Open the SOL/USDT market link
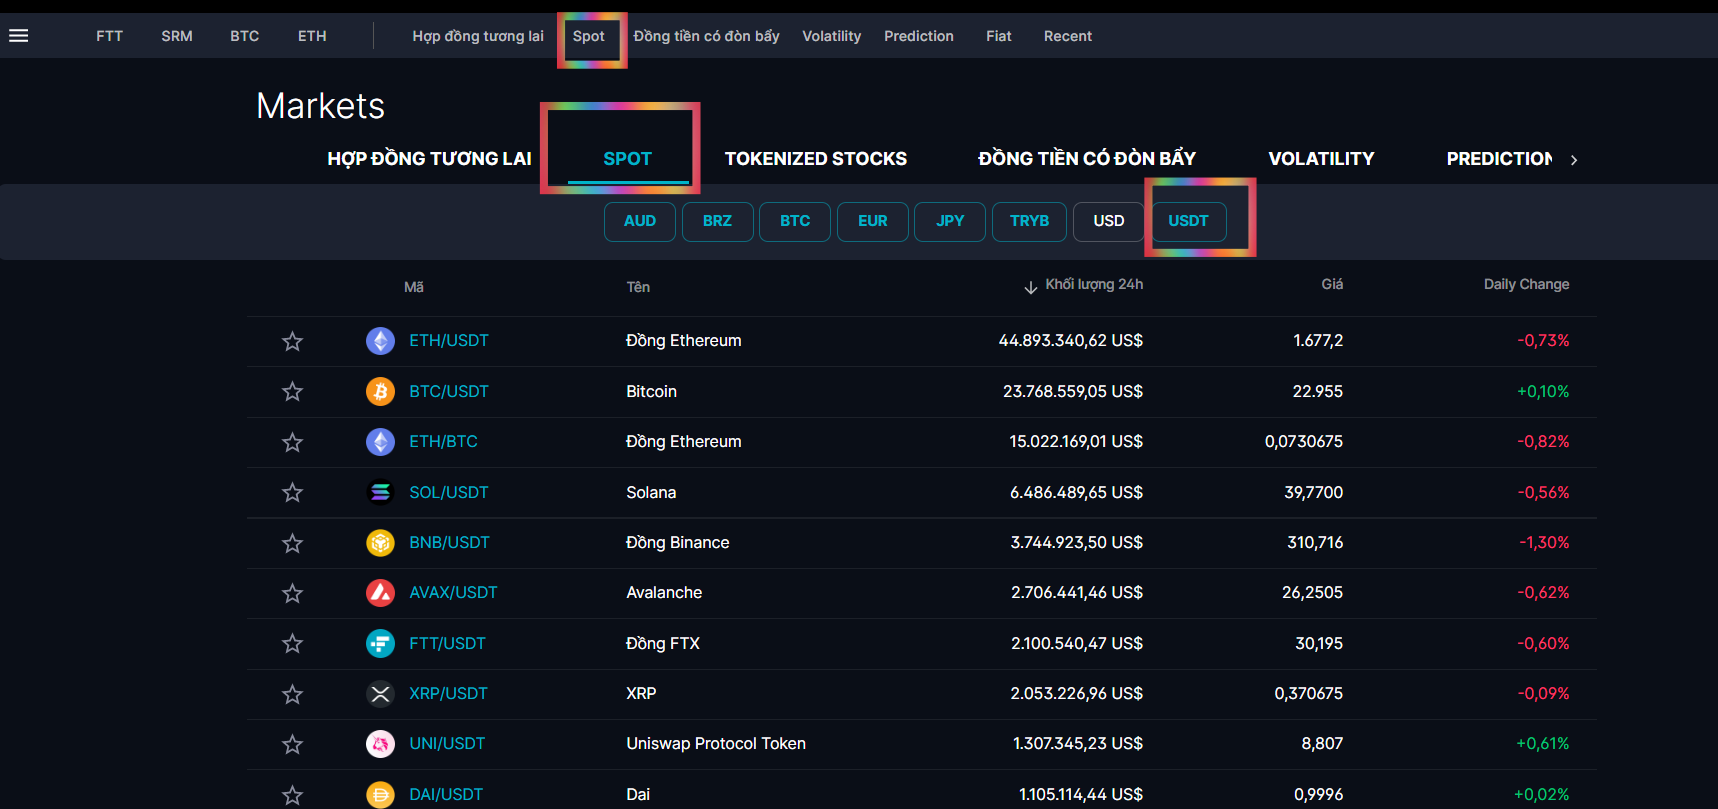Viewport: 1718px width, 809px height. click(x=449, y=492)
